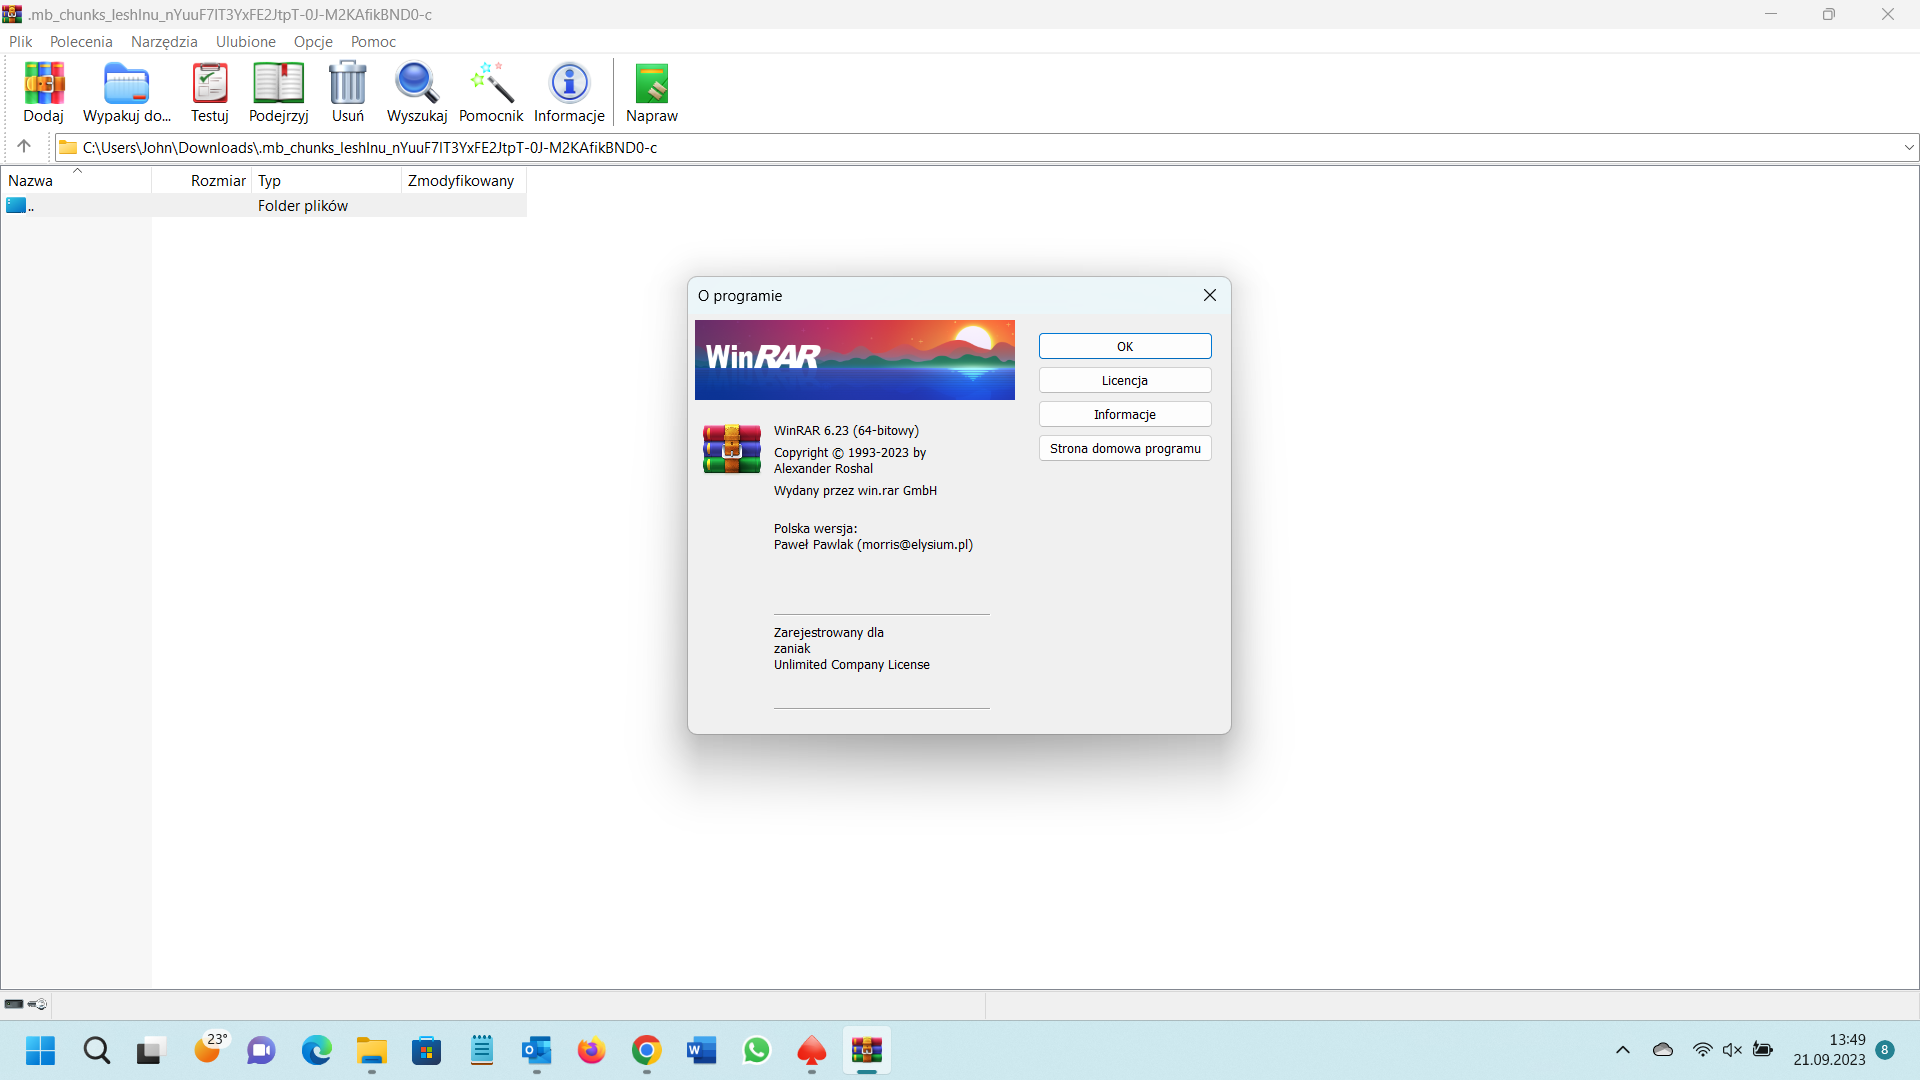The image size is (1920, 1080).
Task: Click the Wyszukaj search icon
Action: point(417,92)
